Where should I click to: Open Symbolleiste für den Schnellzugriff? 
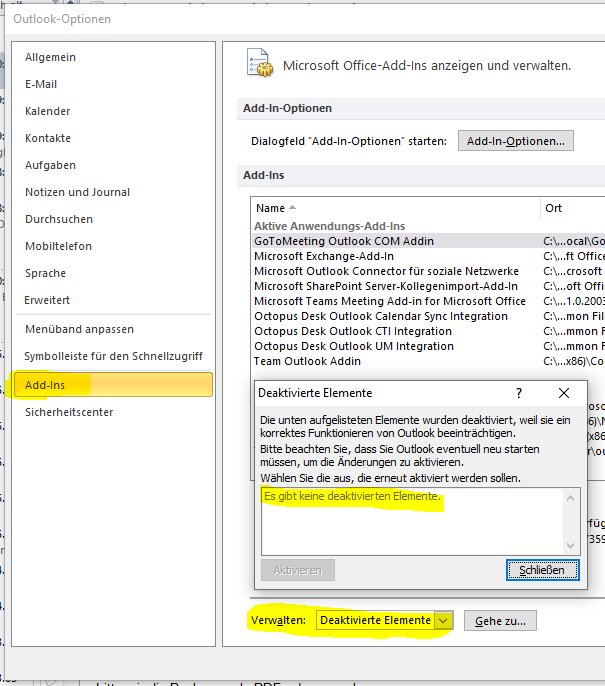pyautogui.click(x=114, y=356)
